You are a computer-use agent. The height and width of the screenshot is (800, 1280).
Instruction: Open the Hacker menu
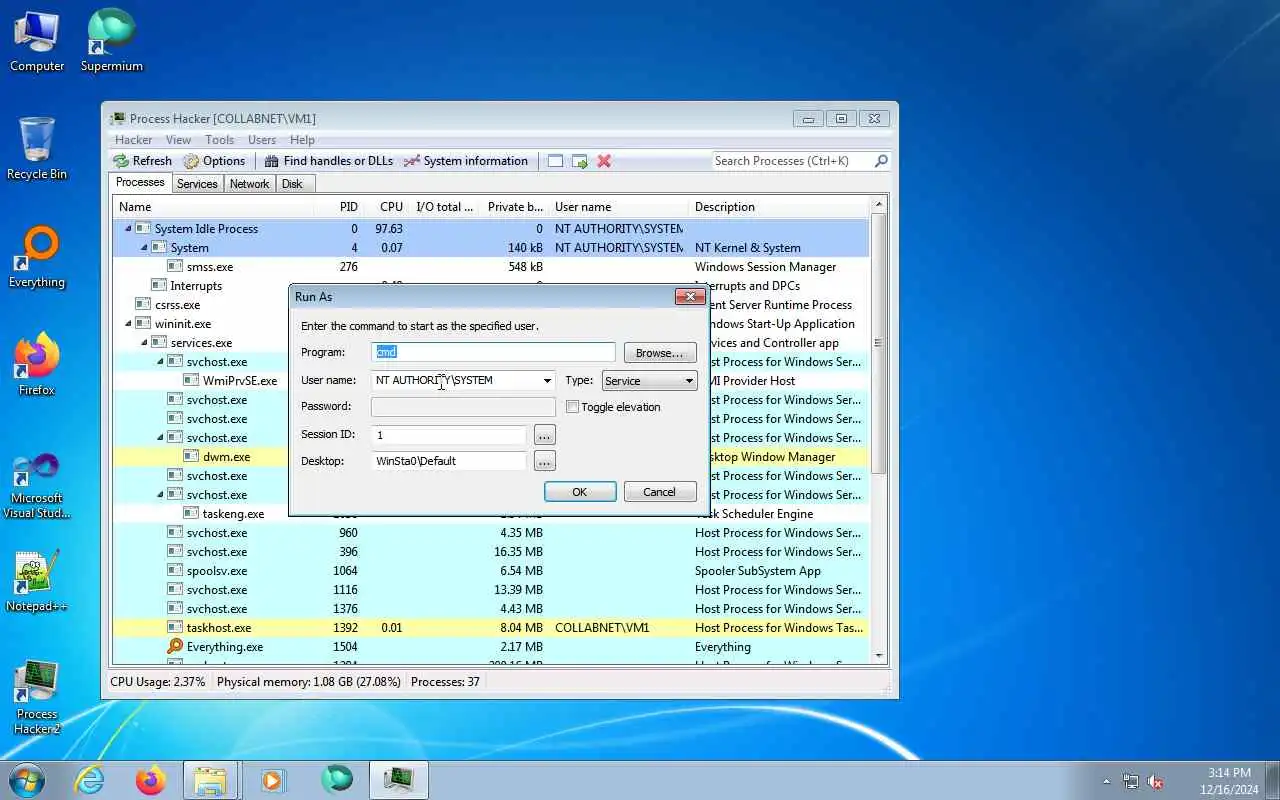133,140
